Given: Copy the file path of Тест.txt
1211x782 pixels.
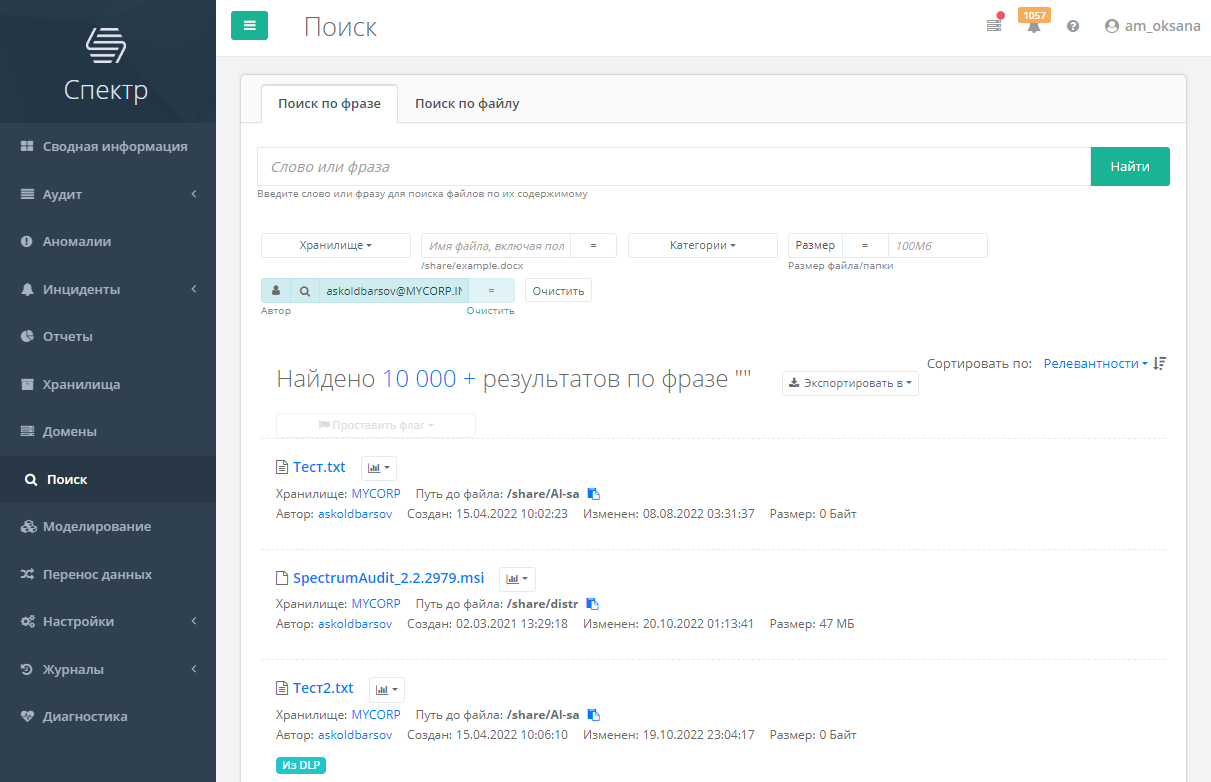Looking at the screenshot, I should click(x=593, y=494).
